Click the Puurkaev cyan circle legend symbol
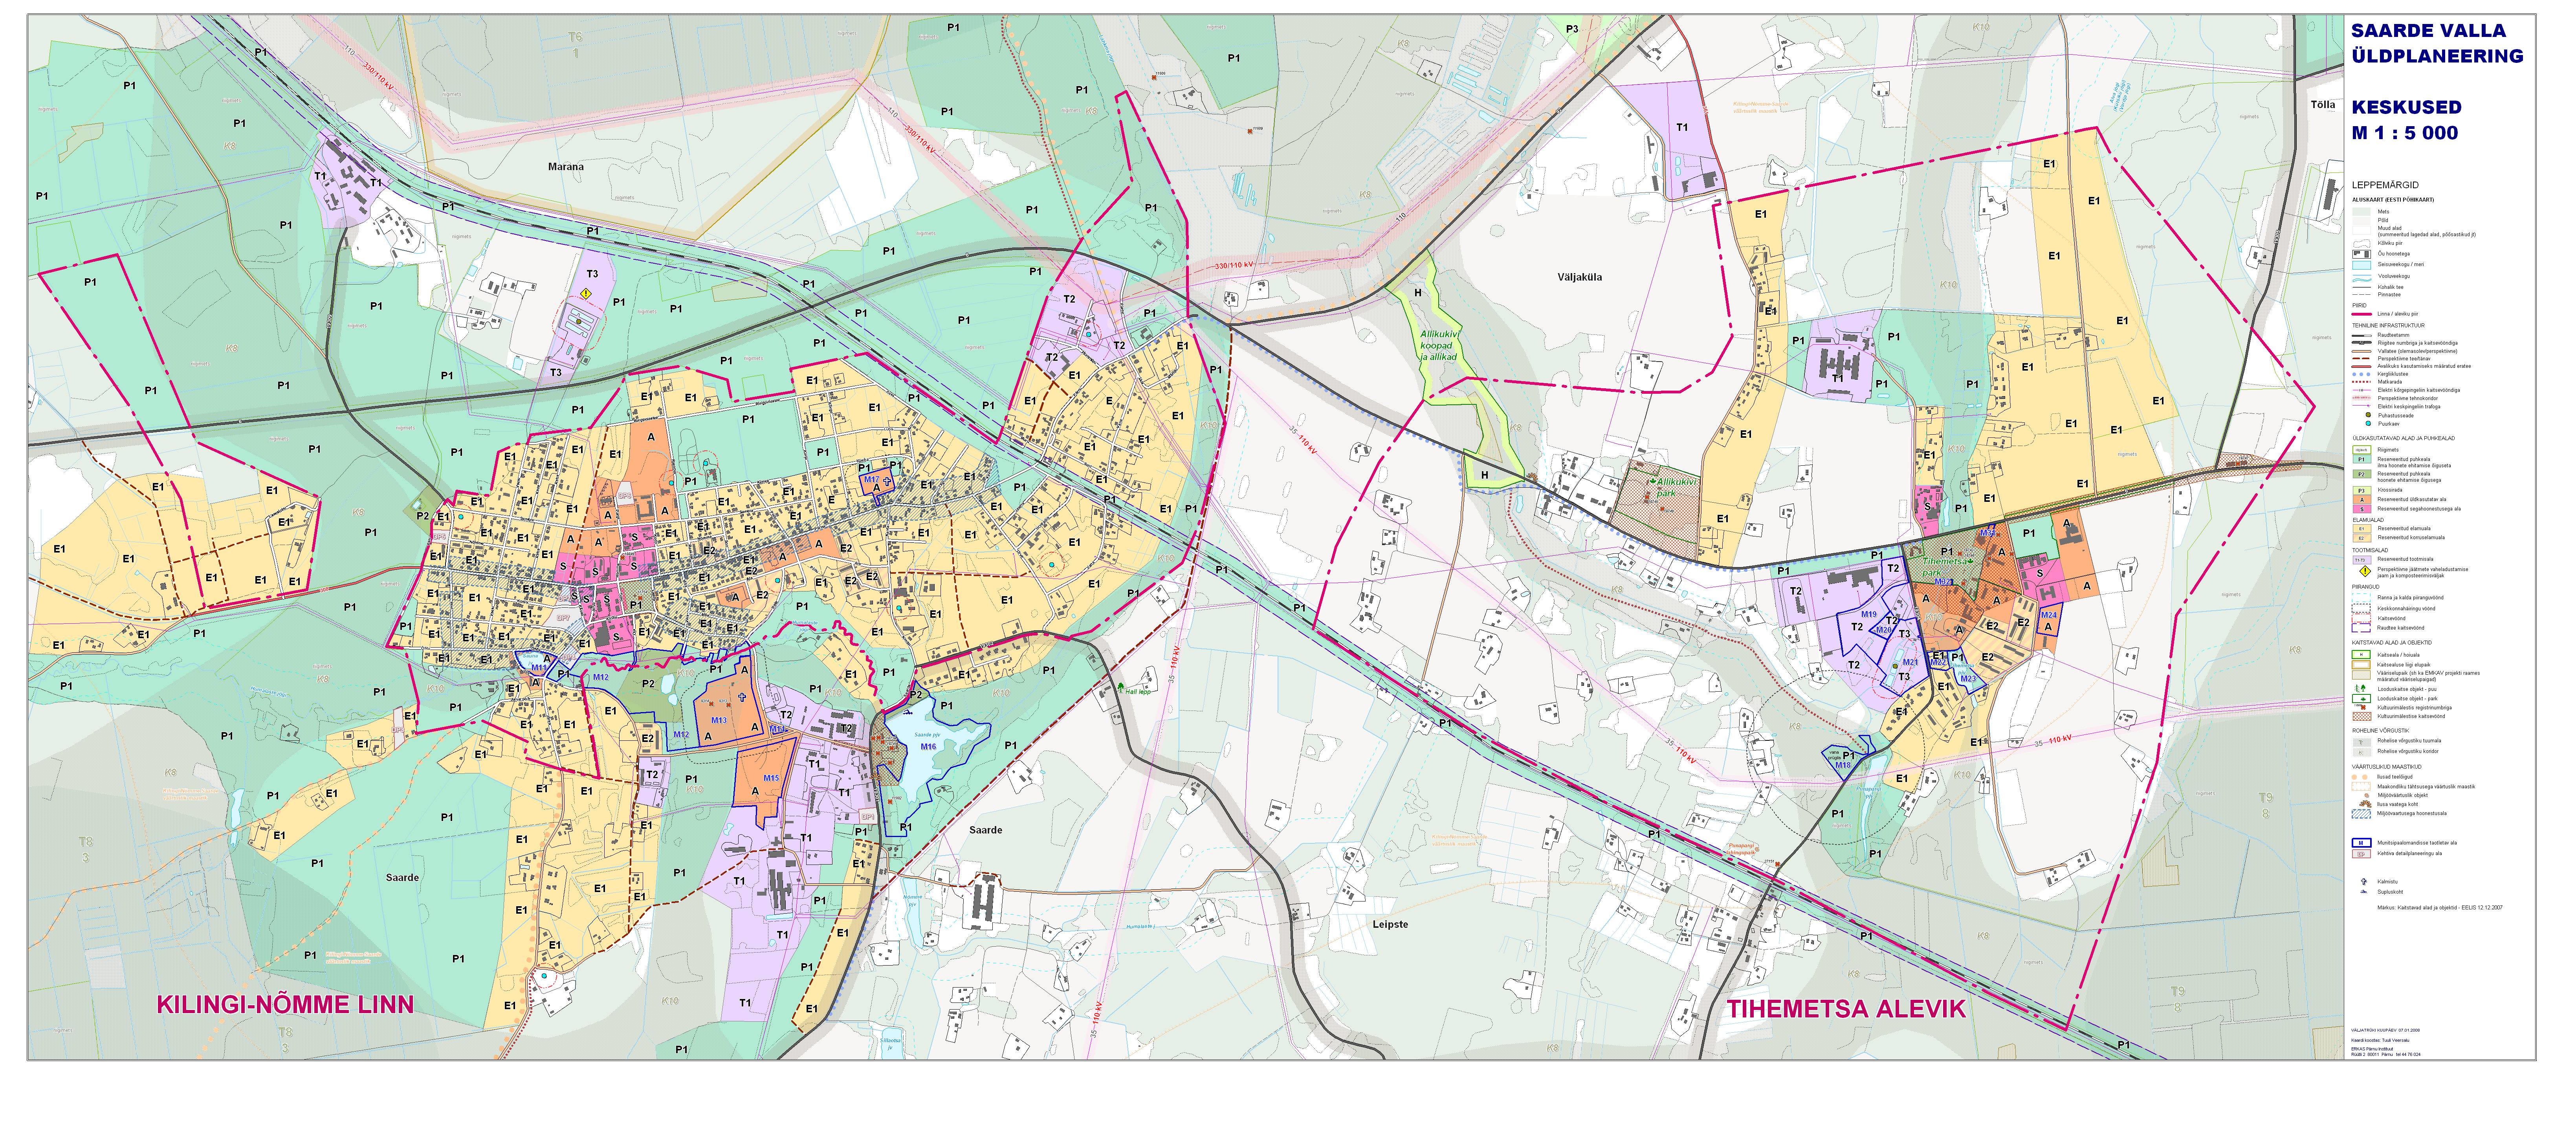The image size is (2576, 1131). (x=2368, y=424)
